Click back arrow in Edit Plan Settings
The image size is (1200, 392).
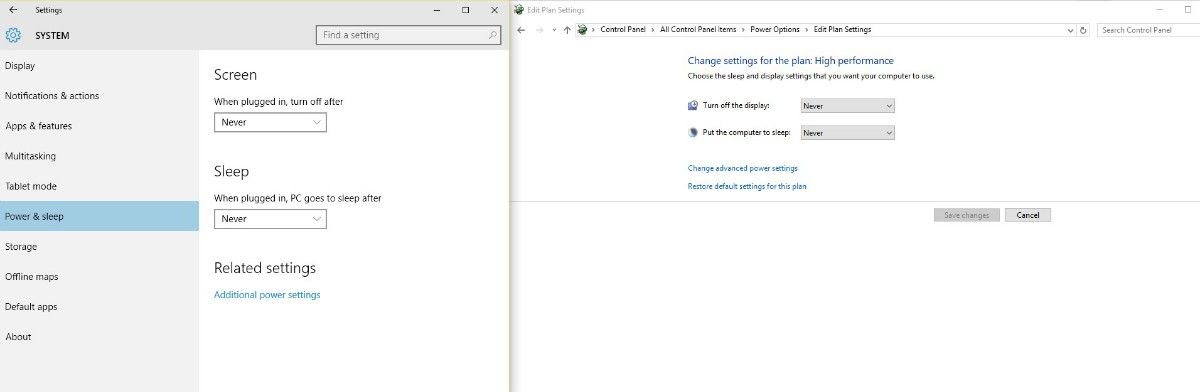(x=521, y=30)
